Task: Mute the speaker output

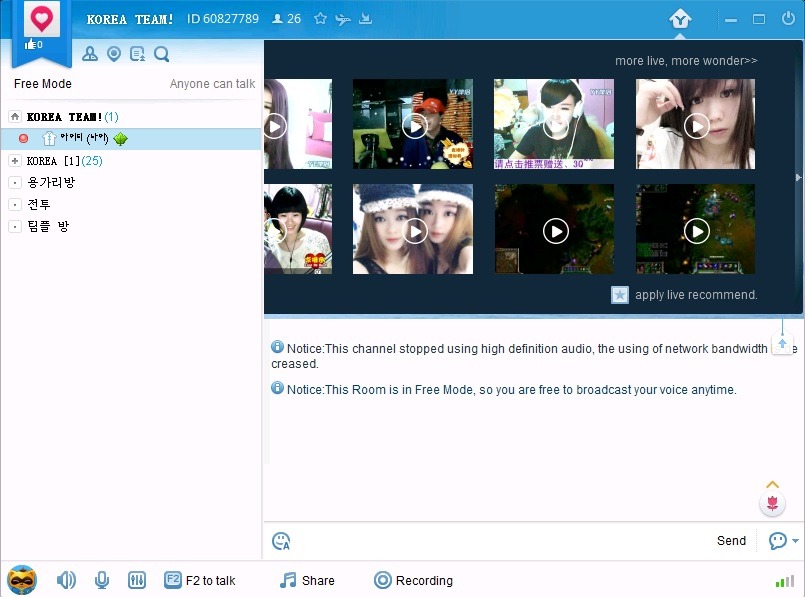Action: coord(66,580)
